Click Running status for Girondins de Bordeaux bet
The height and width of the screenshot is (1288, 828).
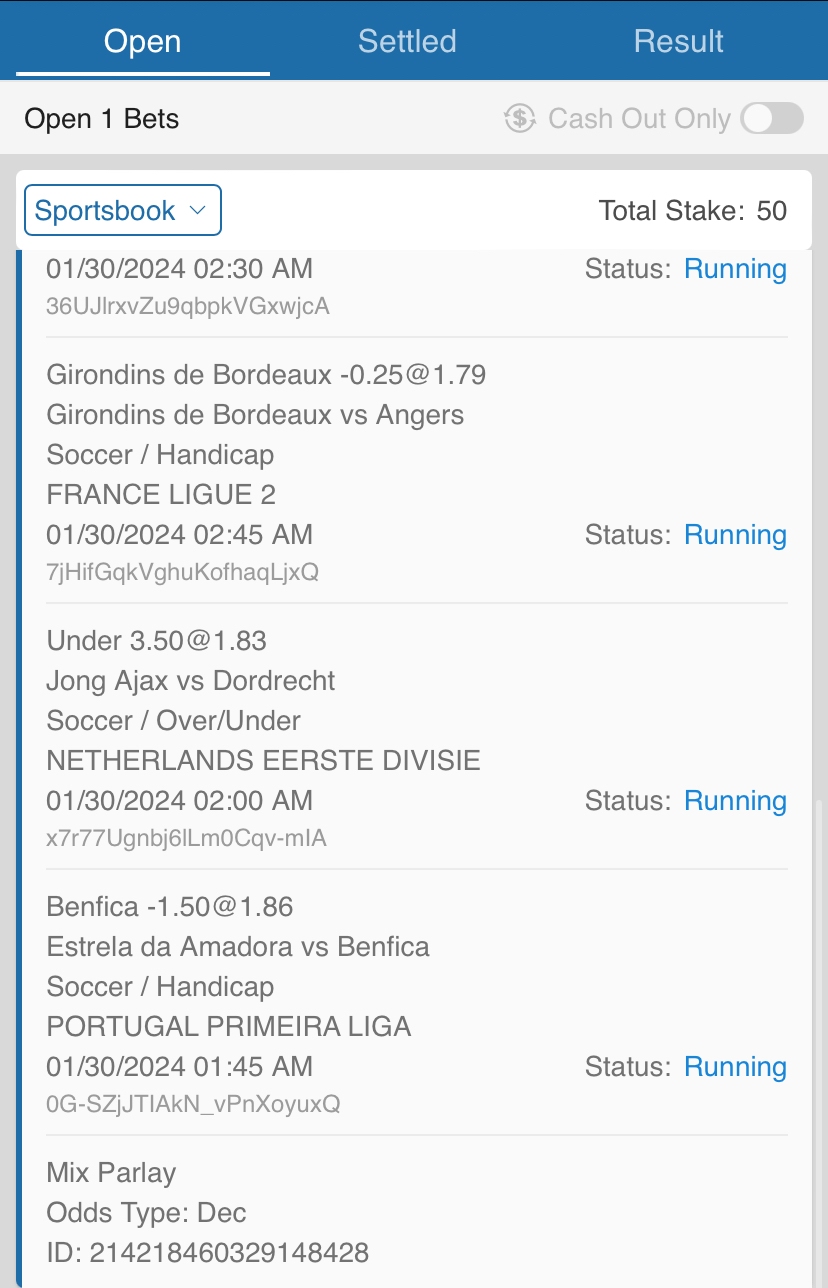[x=735, y=535]
